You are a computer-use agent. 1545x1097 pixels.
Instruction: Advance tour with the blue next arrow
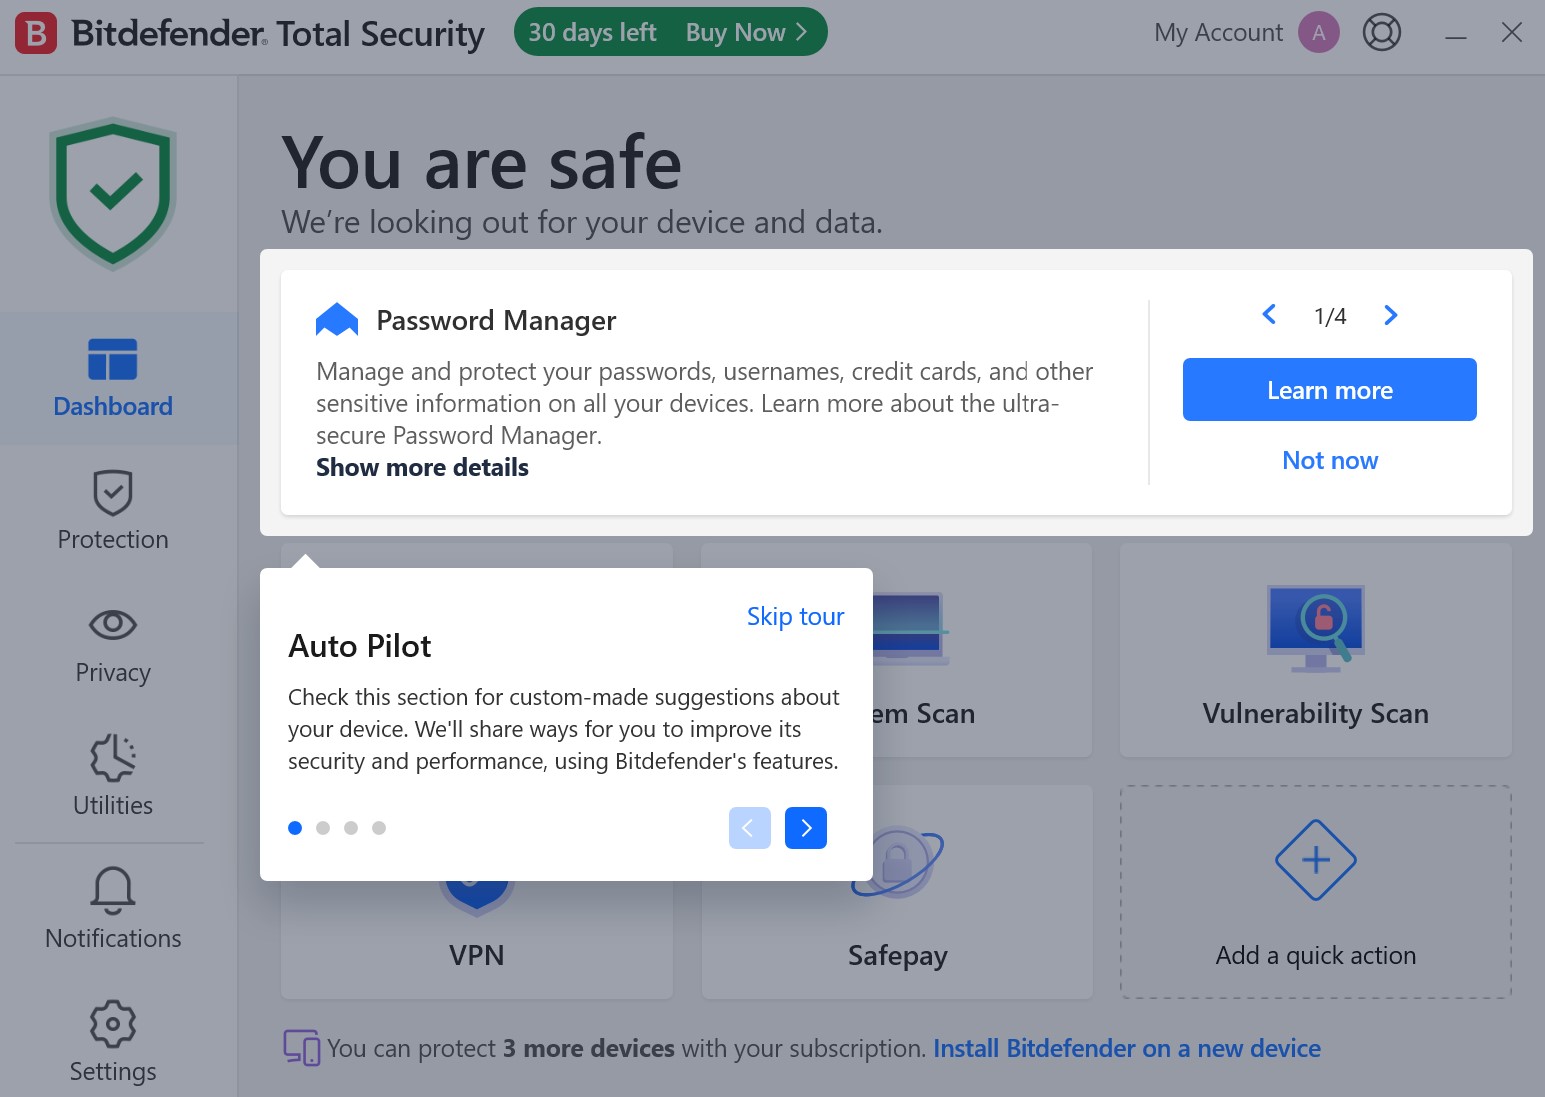[805, 828]
